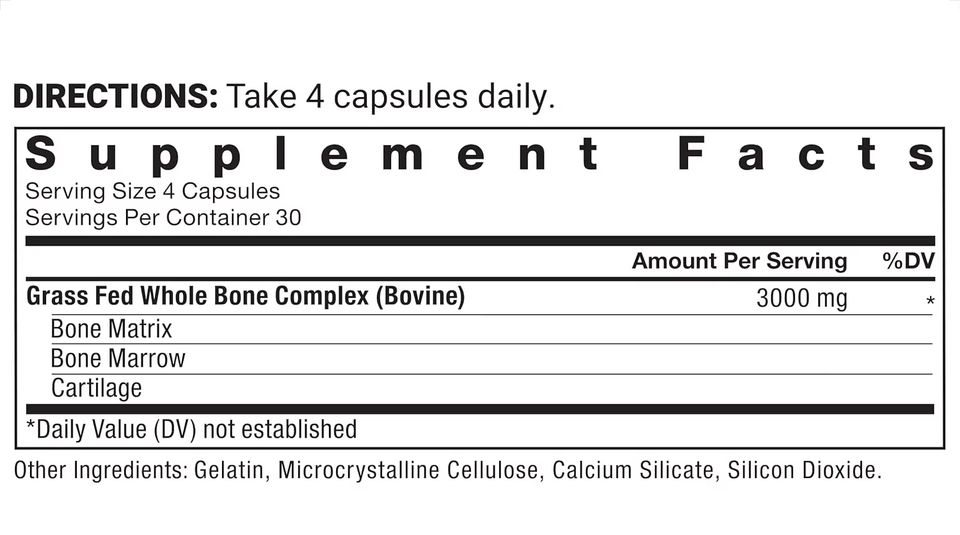Click the word "Facts" in the title
This screenshot has height=535, width=960.
(x=806, y=156)
